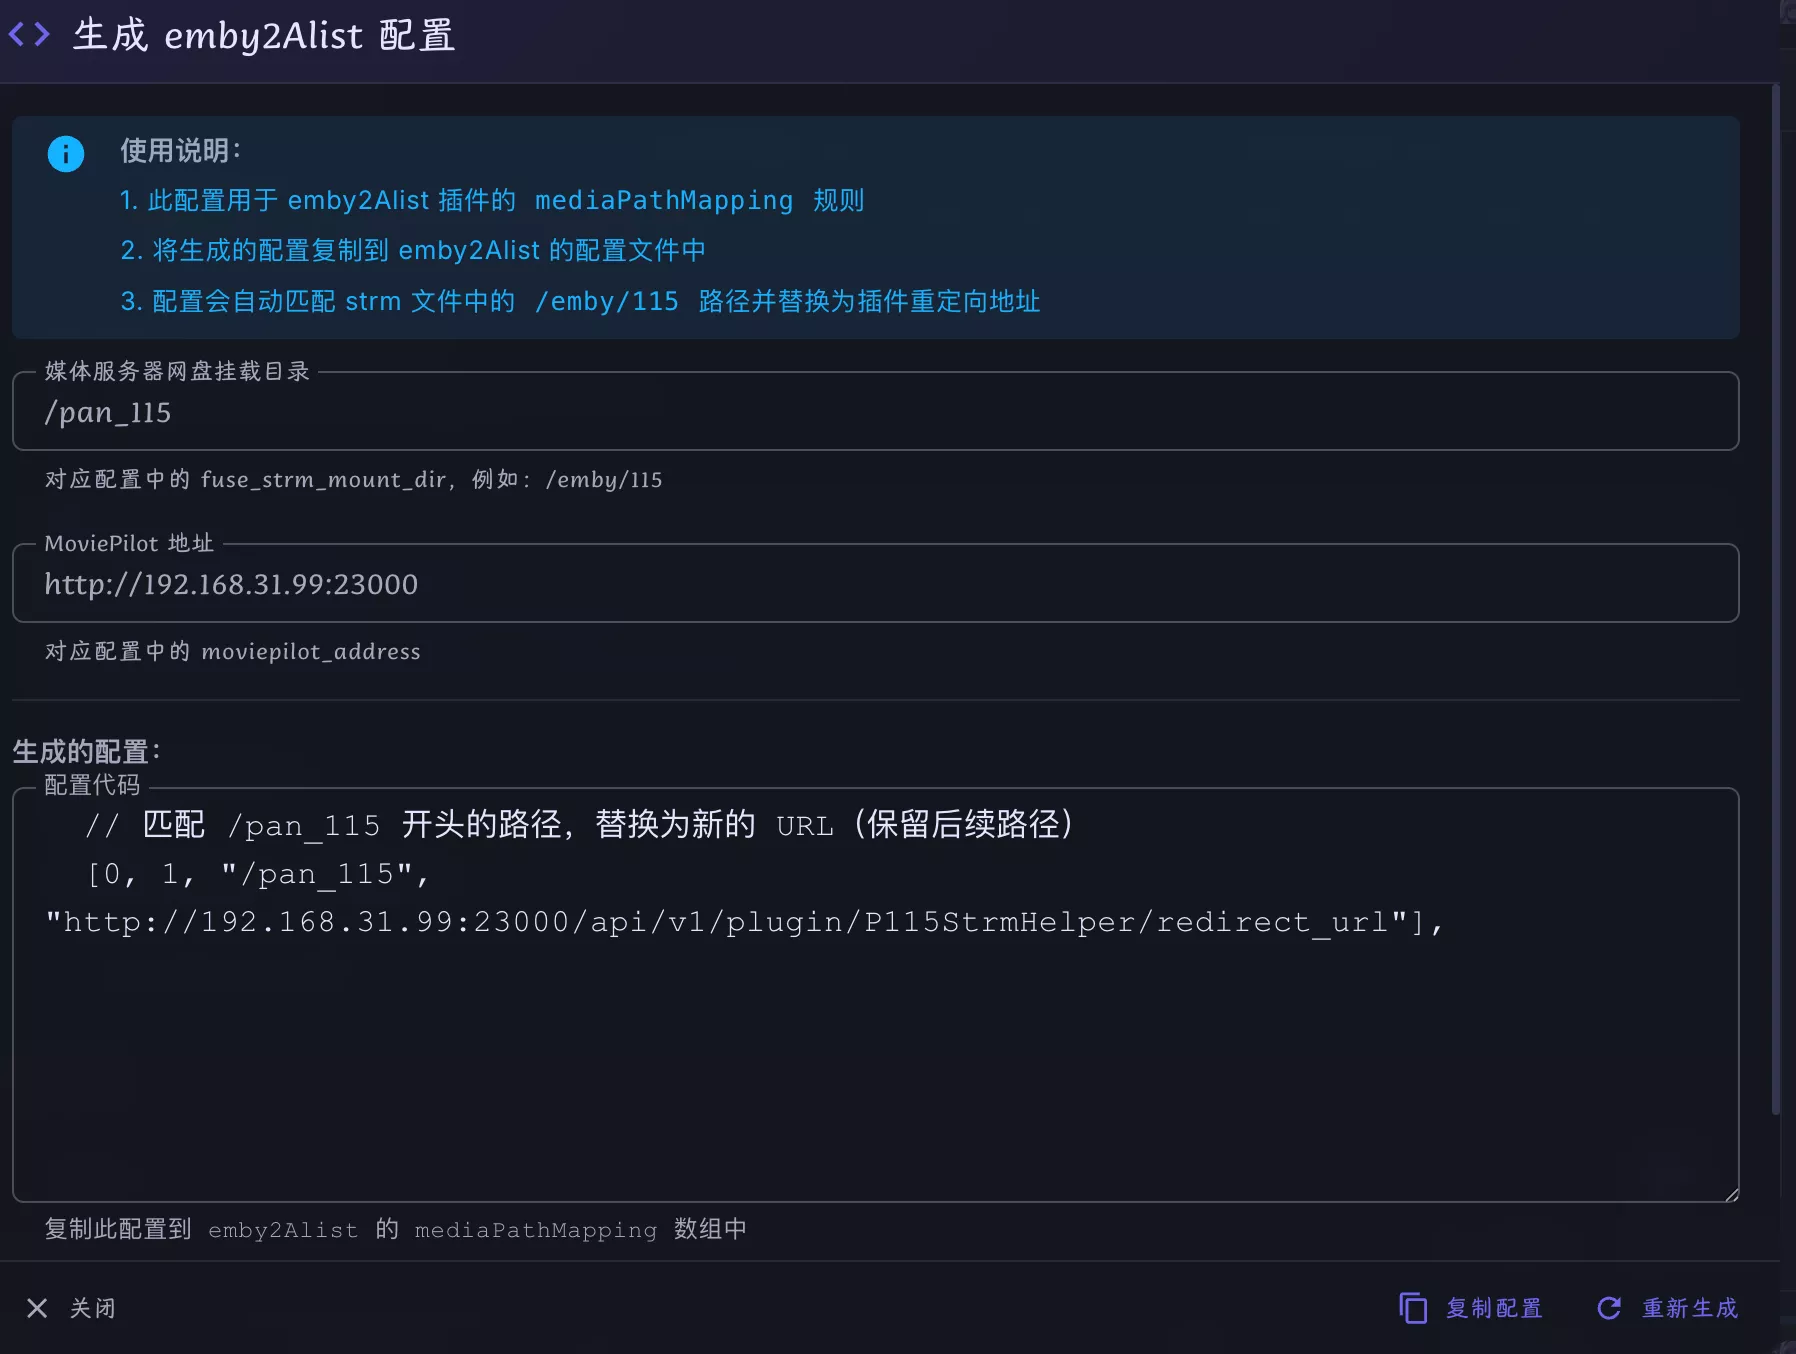Click the vertical scrollbar on the dialog's right
This screenshot has width=1796, height=1354.
(1775, 600)
